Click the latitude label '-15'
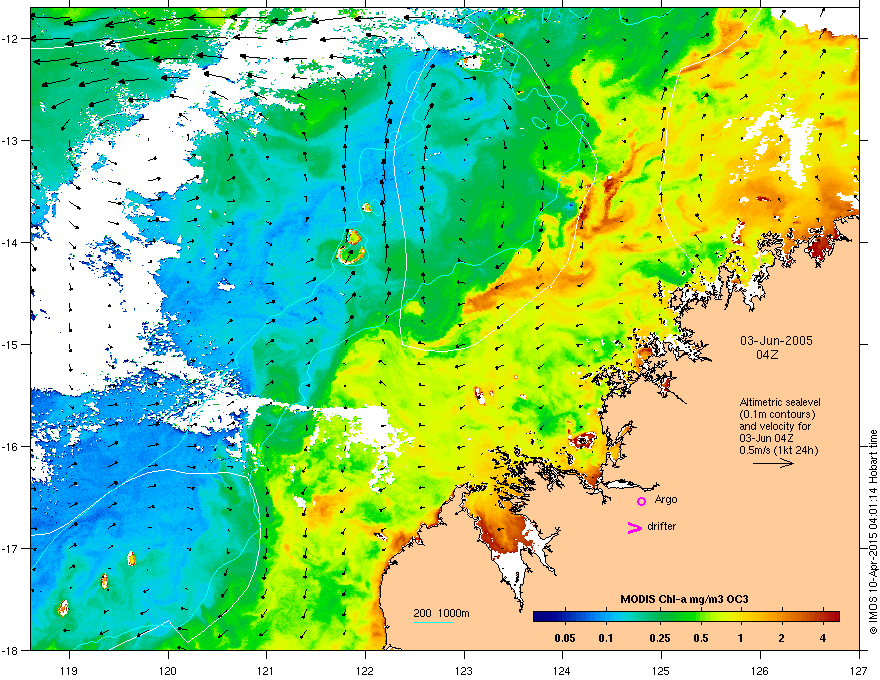The image size is (880, 680). [x=10, y=344]
